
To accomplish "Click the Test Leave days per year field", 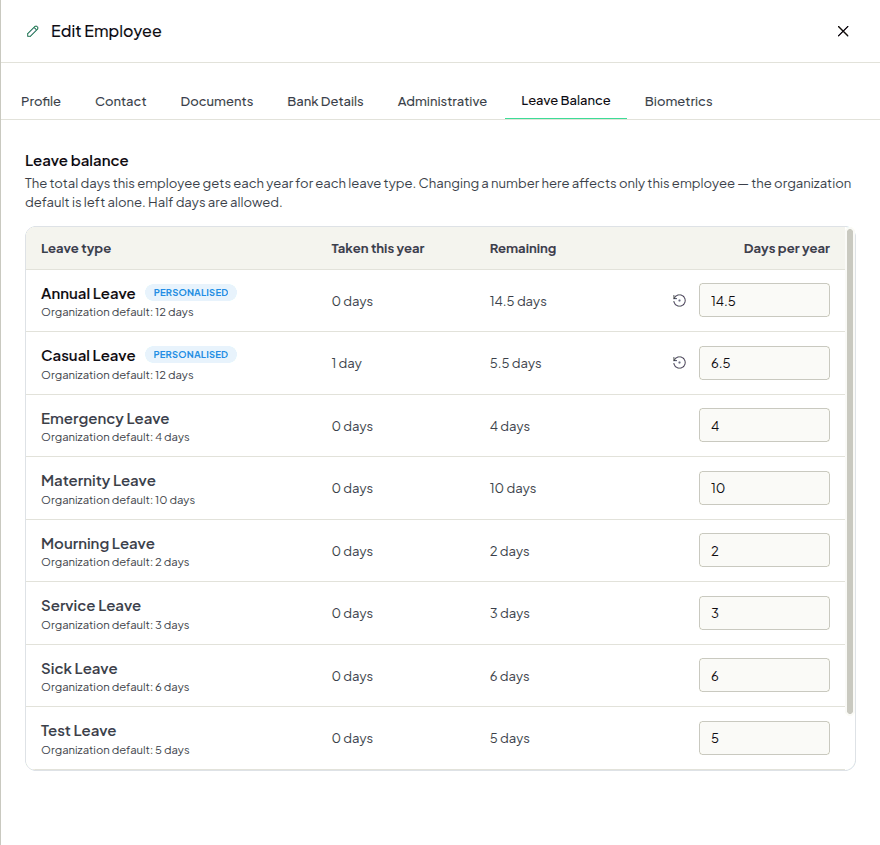I will [x=764, y=738].
